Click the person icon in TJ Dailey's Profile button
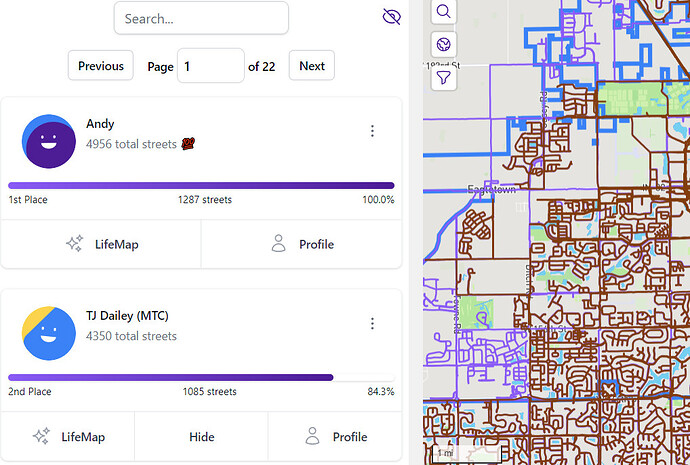This screenshot has width=690, height=465. coord(312,436)
